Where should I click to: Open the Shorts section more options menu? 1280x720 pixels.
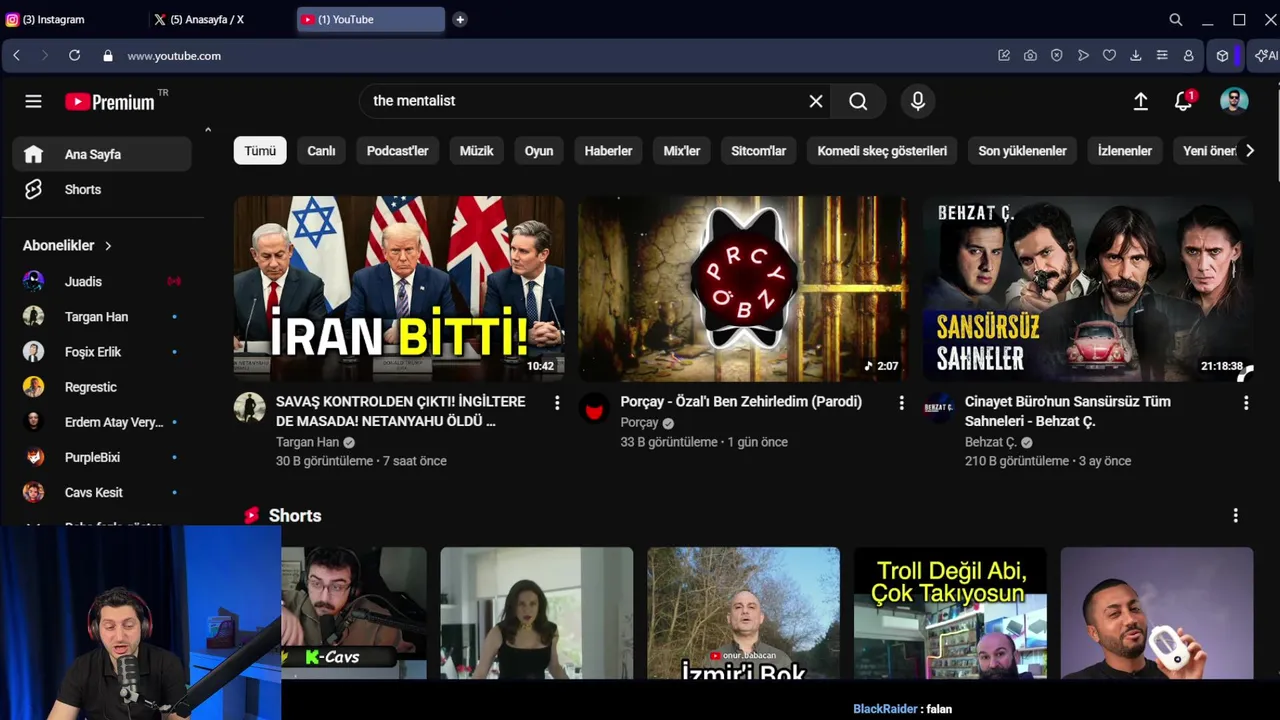[1235, 515]
